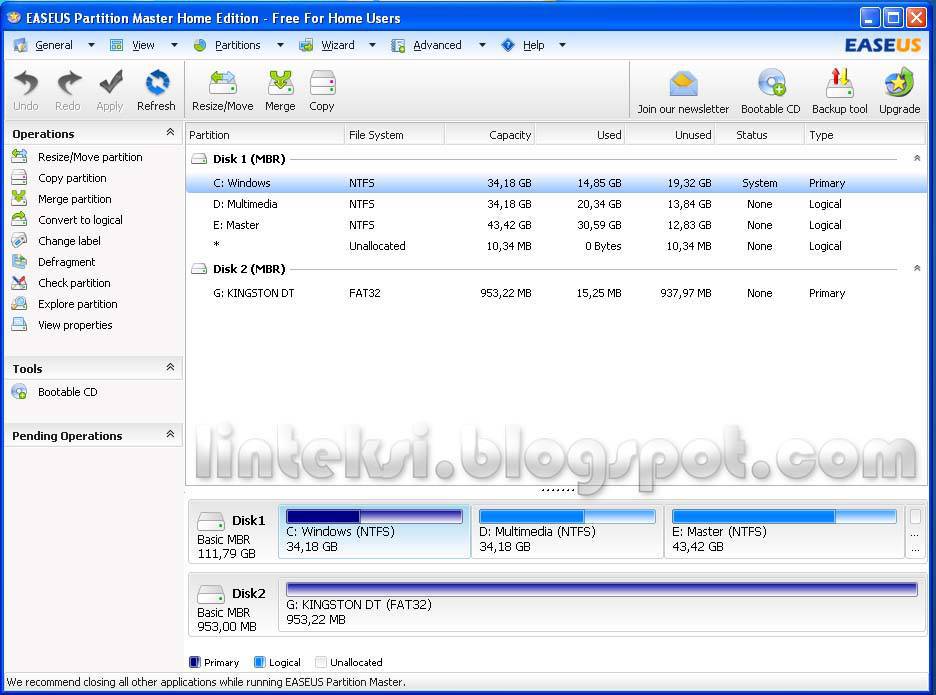Click the Copy toolbar icon
This screenshot has width=936, height=695.
[x=322, y=82]
